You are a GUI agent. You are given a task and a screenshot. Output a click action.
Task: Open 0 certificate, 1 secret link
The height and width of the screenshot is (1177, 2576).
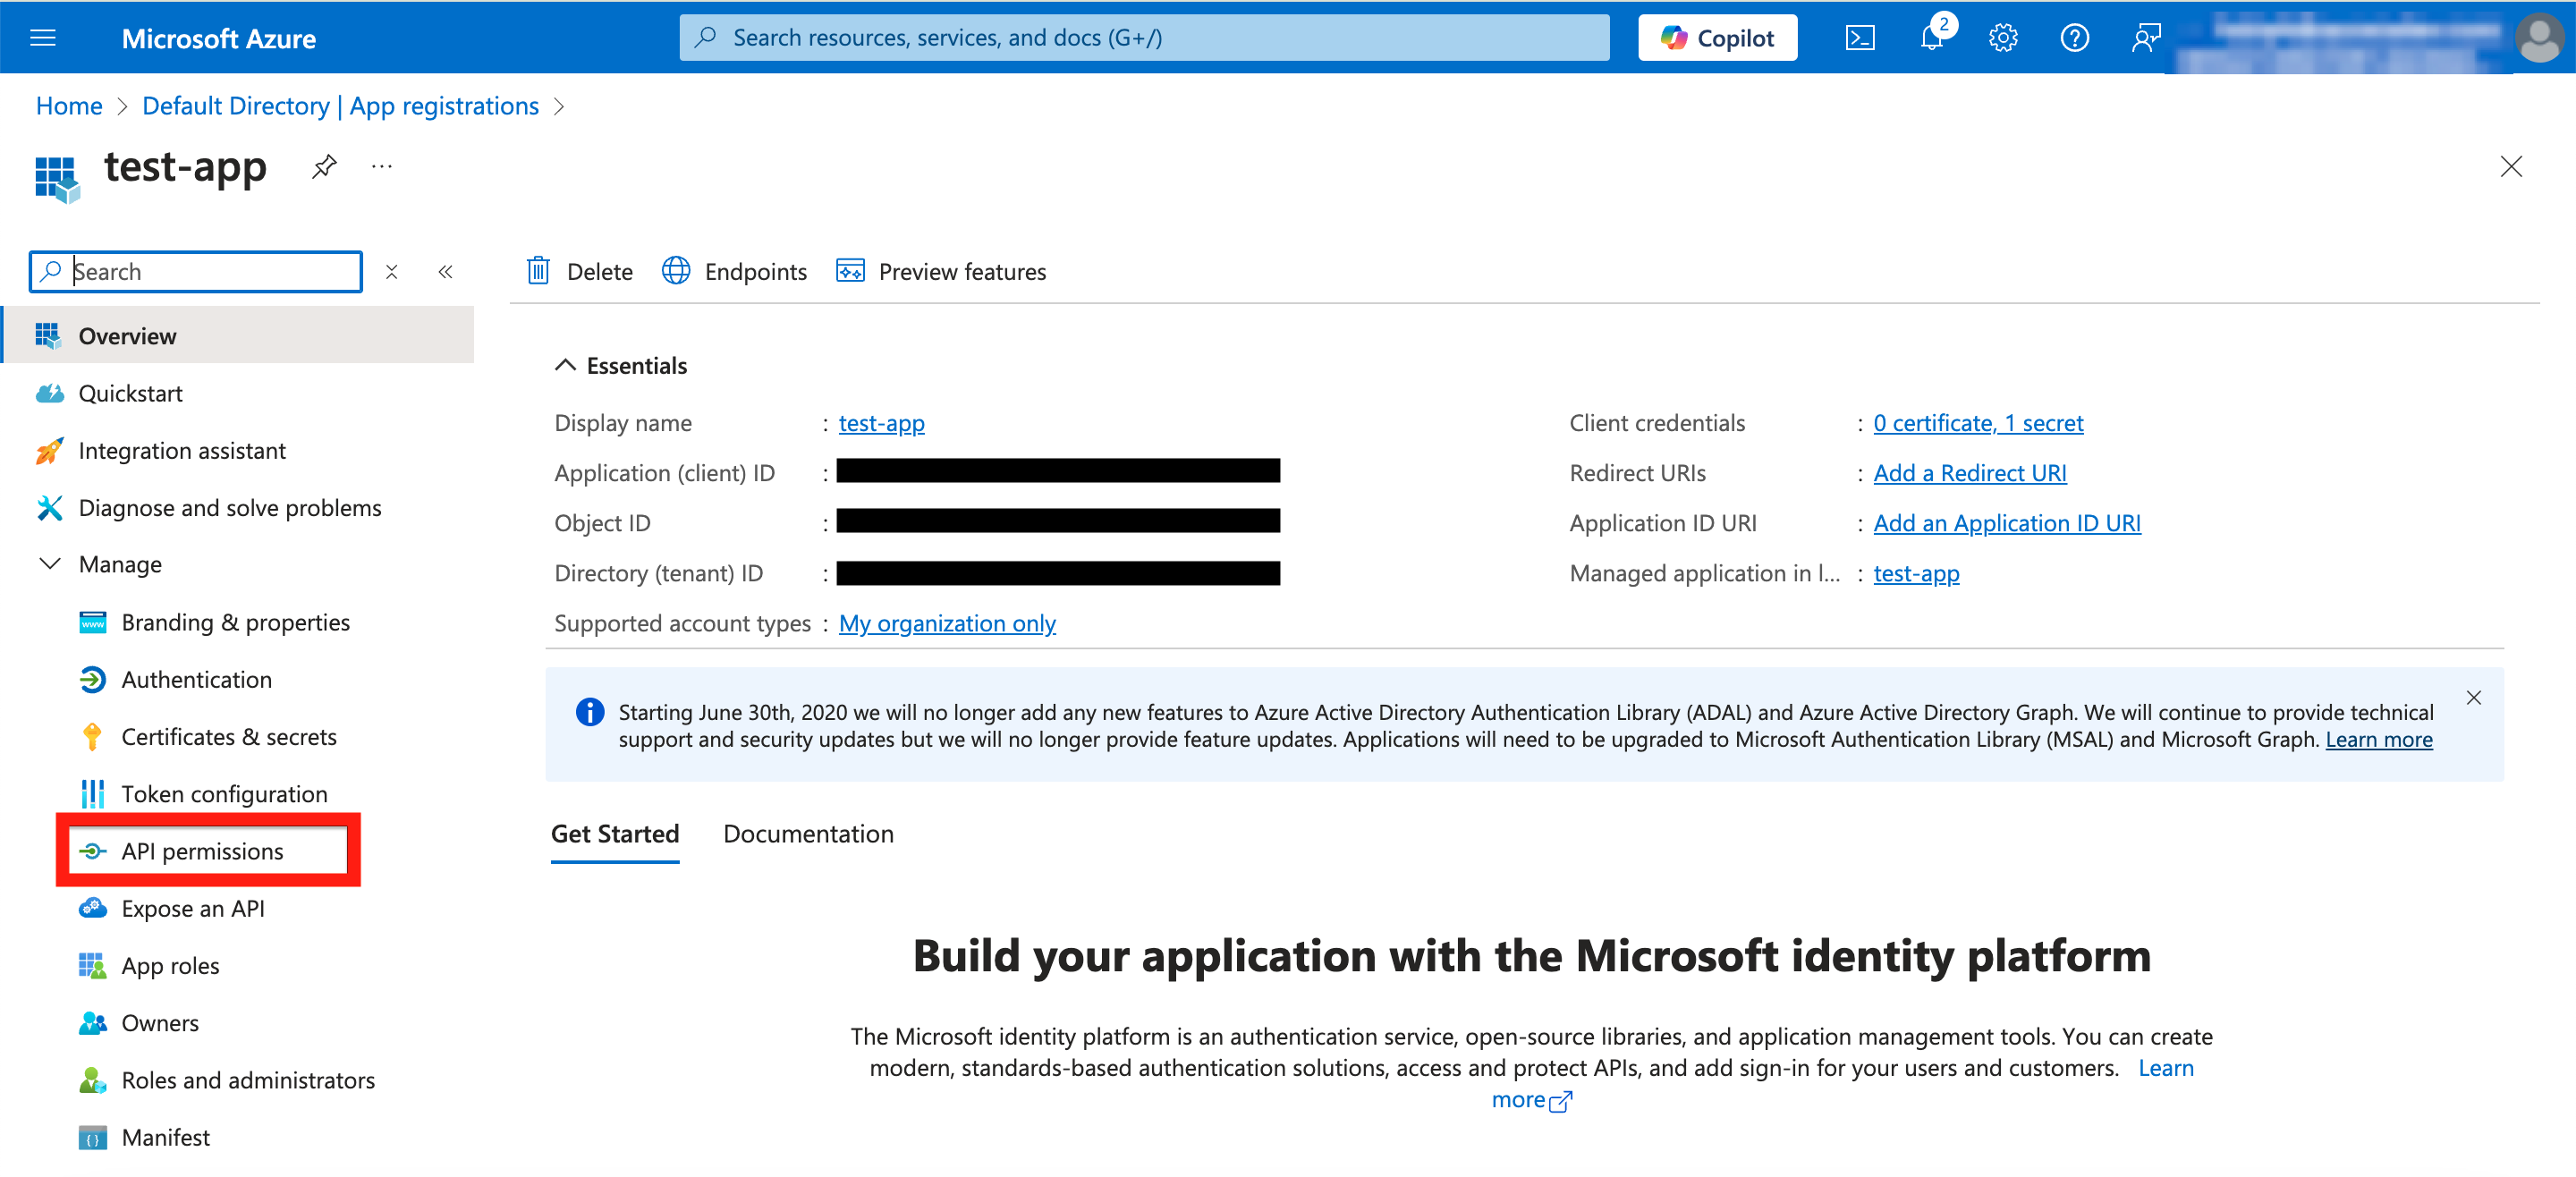click(1978, 423)
